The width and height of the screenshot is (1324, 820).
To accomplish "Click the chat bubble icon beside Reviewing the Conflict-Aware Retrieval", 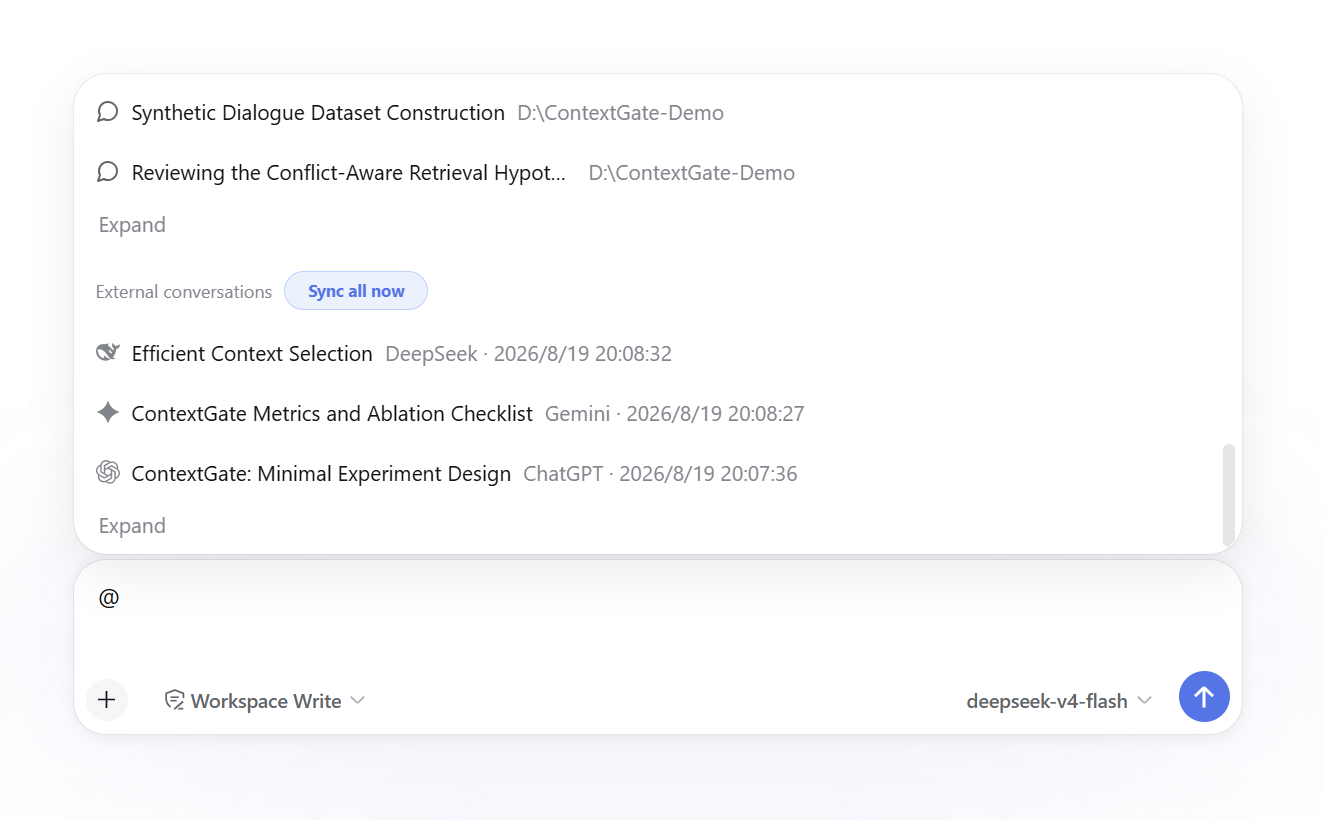I will pyautogui.click(x=108, y=172).
